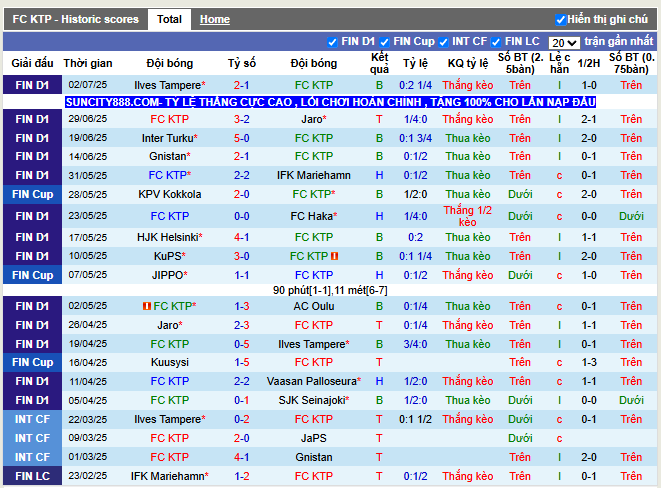Open the HJK Helsinki team link
The height and width of the screenshot is (488, 661).
tap(169, 237)
